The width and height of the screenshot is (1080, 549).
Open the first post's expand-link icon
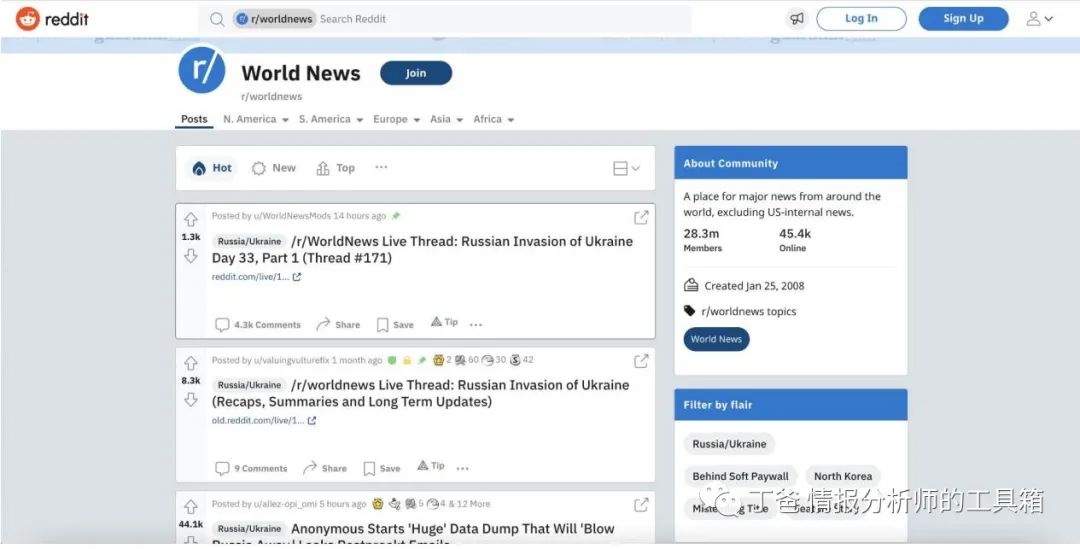pos(641,217)
